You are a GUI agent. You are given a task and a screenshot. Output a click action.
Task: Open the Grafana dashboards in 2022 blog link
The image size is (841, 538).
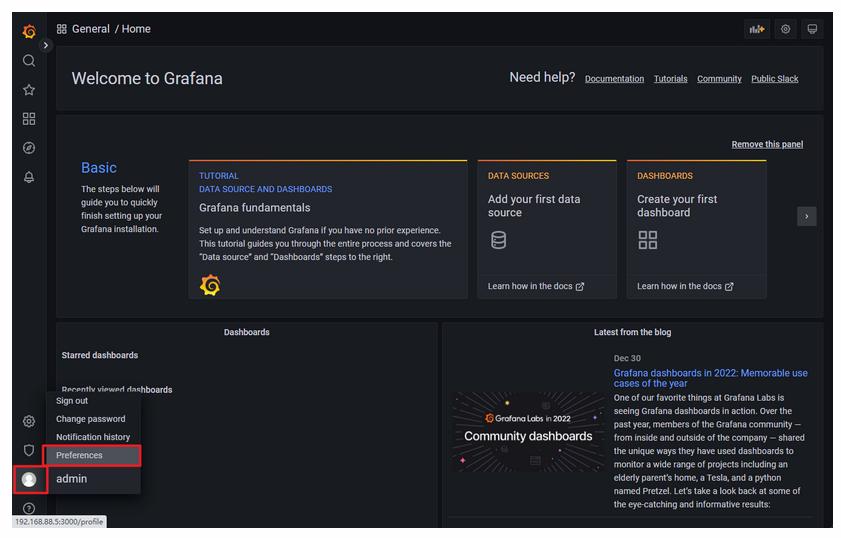click(710, 378)
